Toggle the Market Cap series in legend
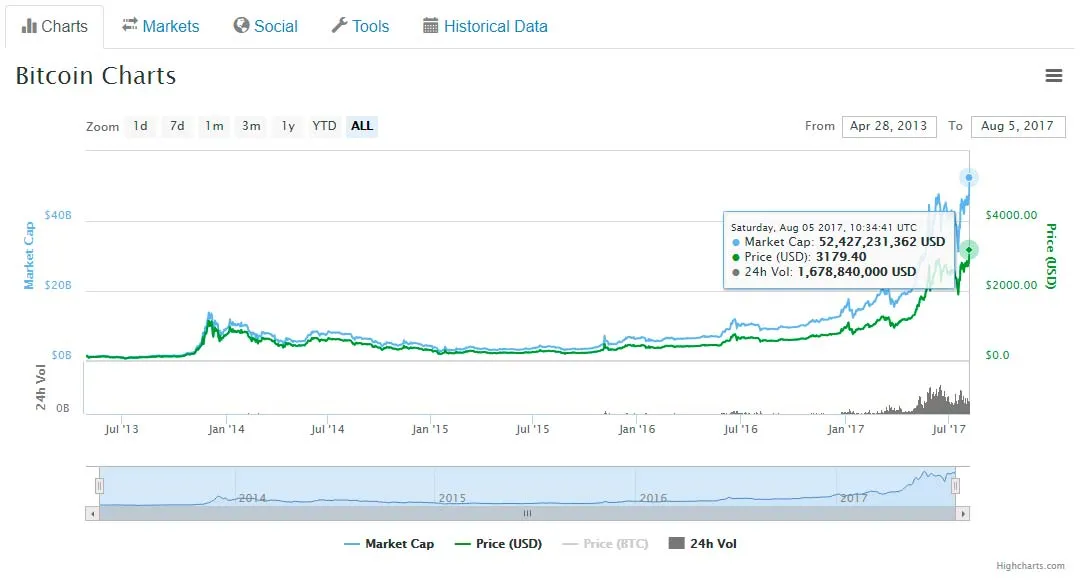This screenshot has height=583, width=1081. click(389, 544)
